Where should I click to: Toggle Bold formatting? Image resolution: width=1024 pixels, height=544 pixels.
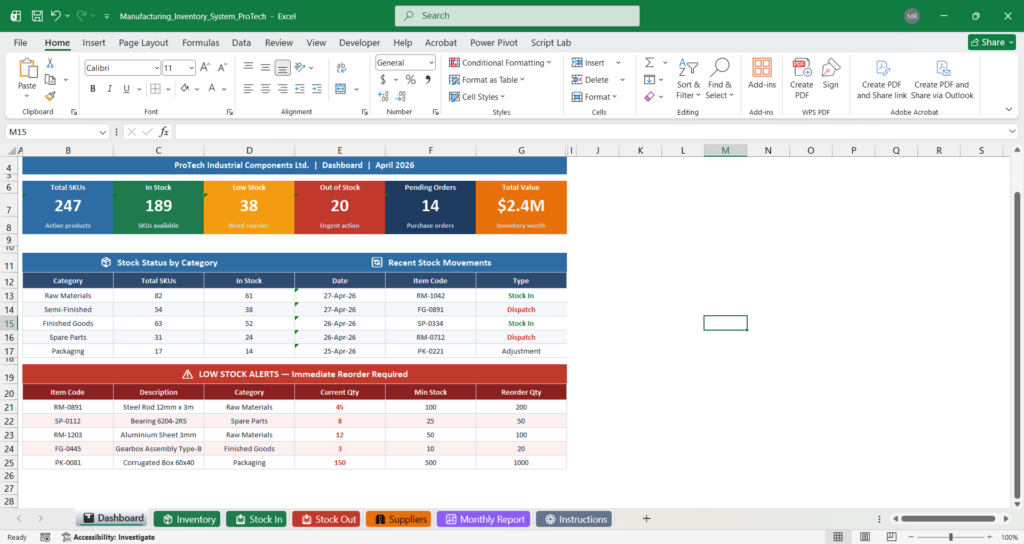coord(93,88)
